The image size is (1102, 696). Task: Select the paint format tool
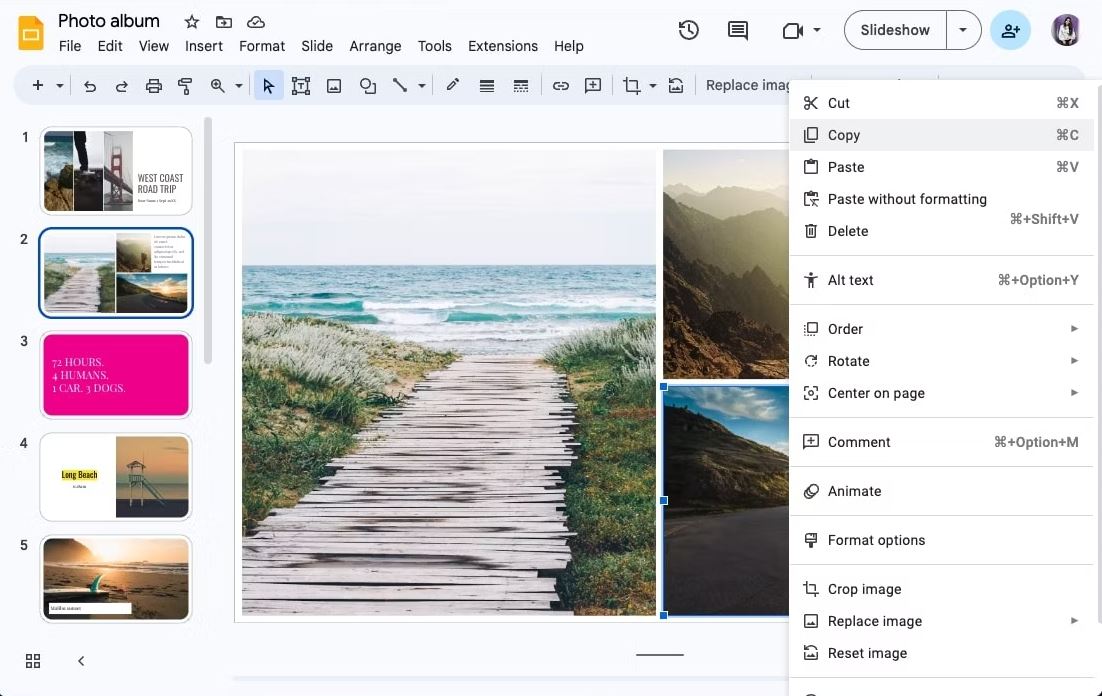[x=185, y=86]
